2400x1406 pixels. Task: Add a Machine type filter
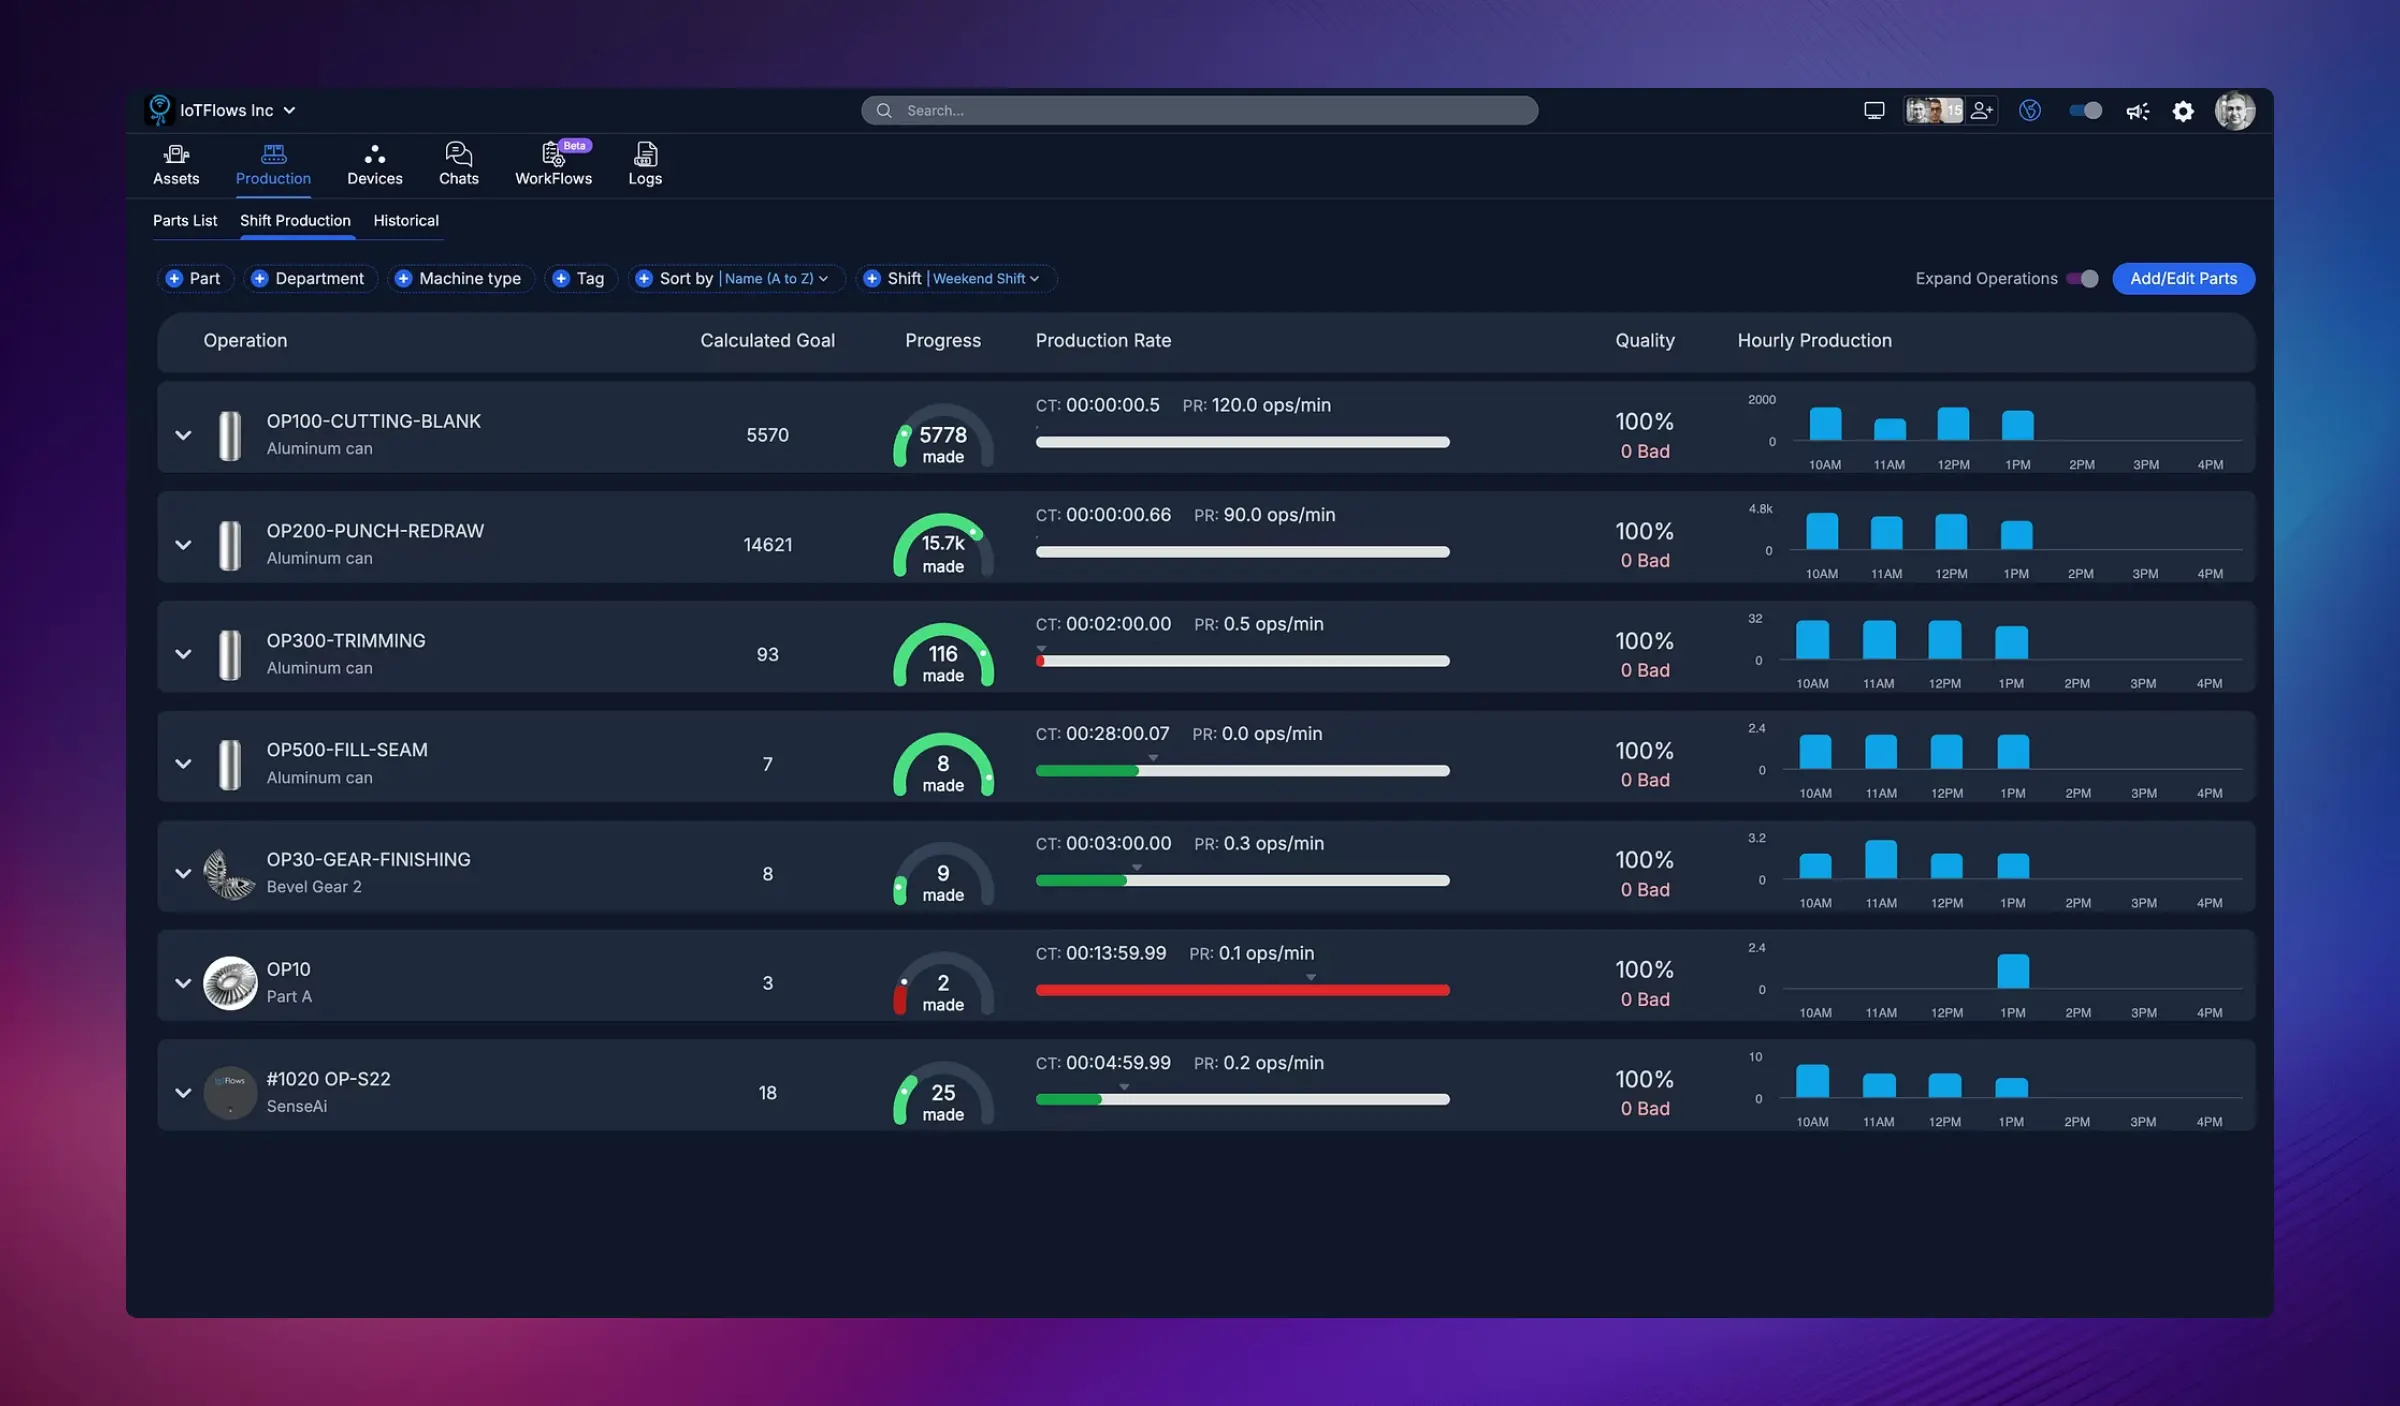(x=460, y=278)
